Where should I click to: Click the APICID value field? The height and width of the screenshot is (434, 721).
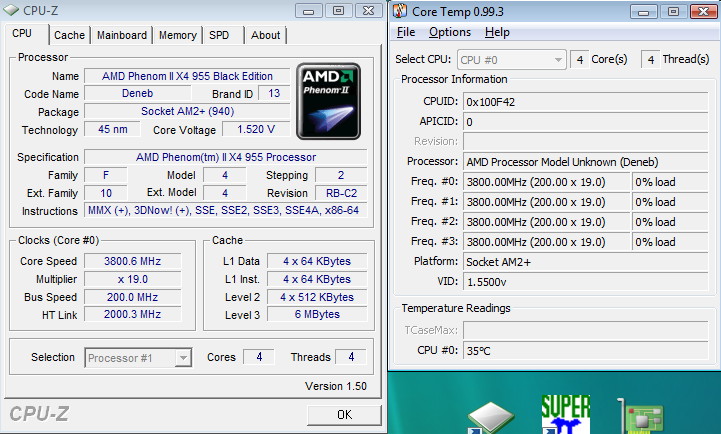click(x=585, y=122)
